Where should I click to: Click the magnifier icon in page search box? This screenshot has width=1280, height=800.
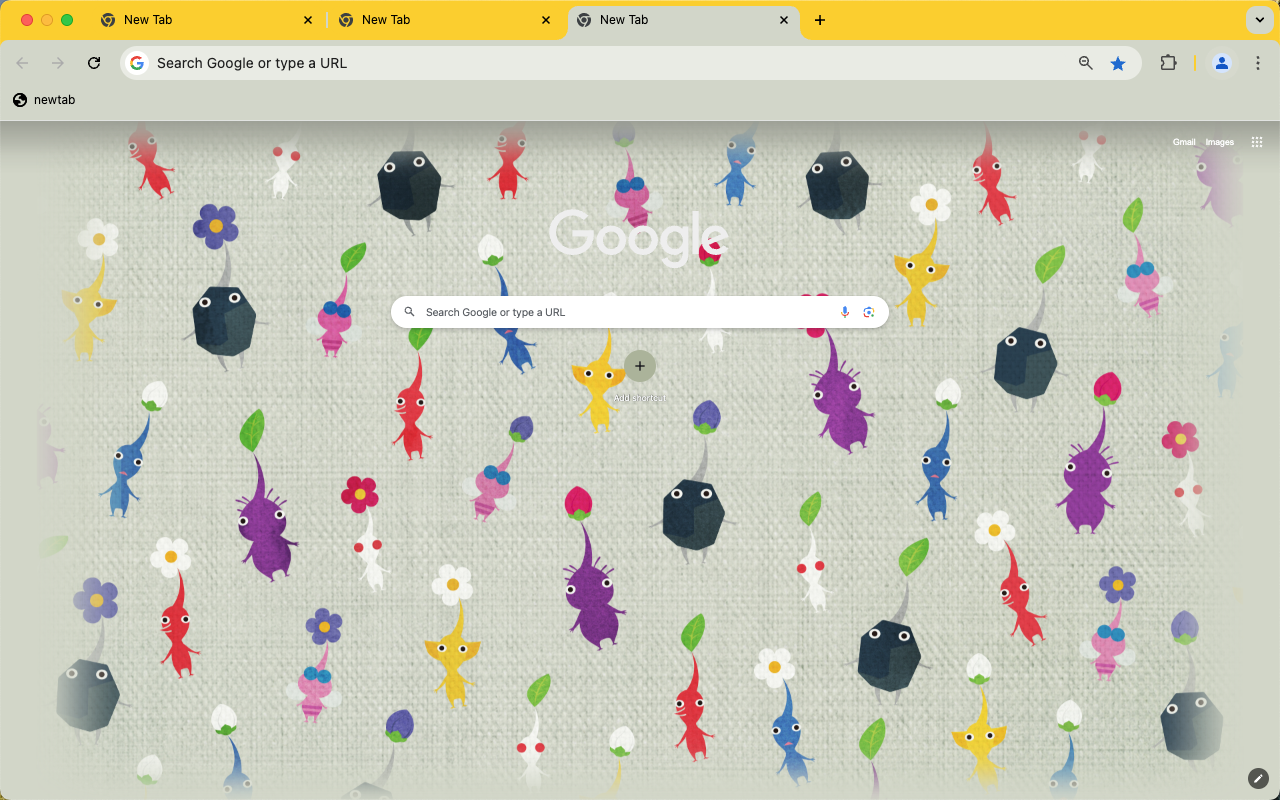coord(409,312)
